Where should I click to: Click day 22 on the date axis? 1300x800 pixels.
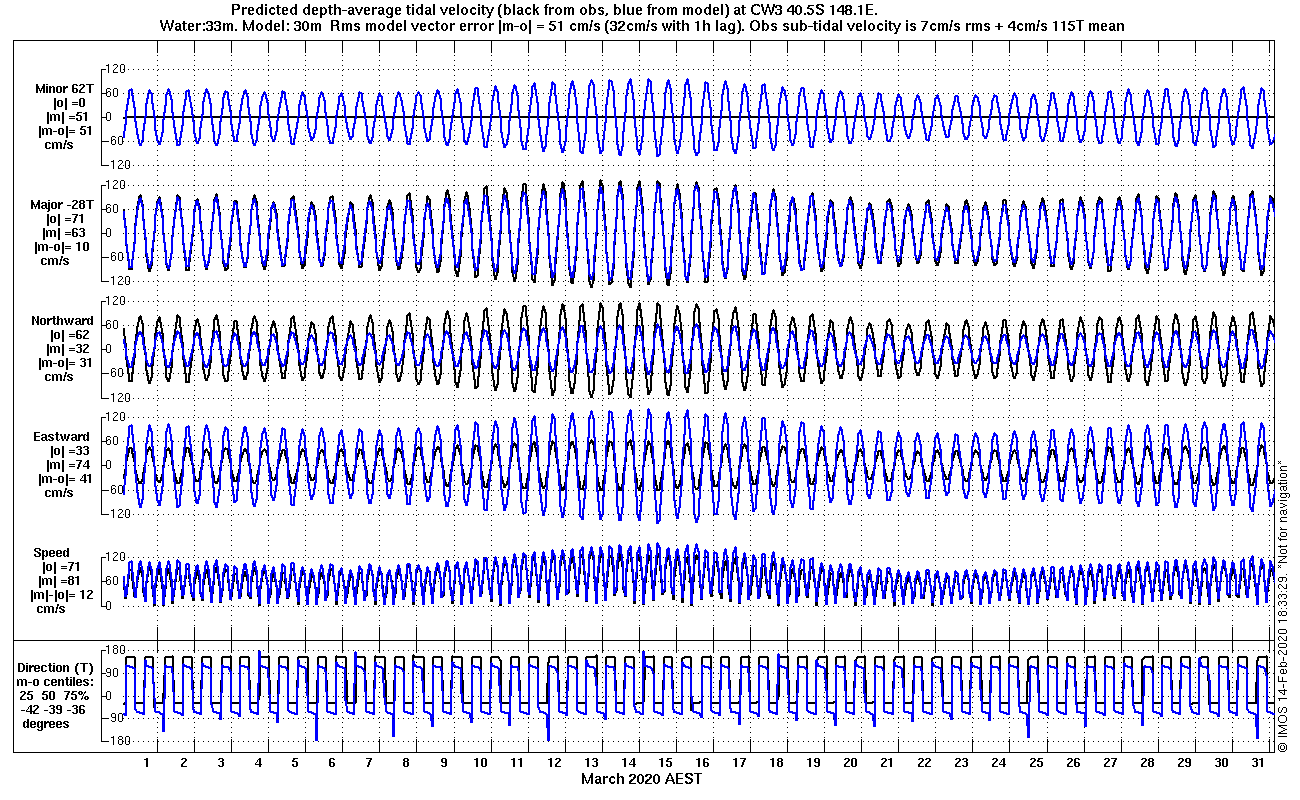click(924, 763)
